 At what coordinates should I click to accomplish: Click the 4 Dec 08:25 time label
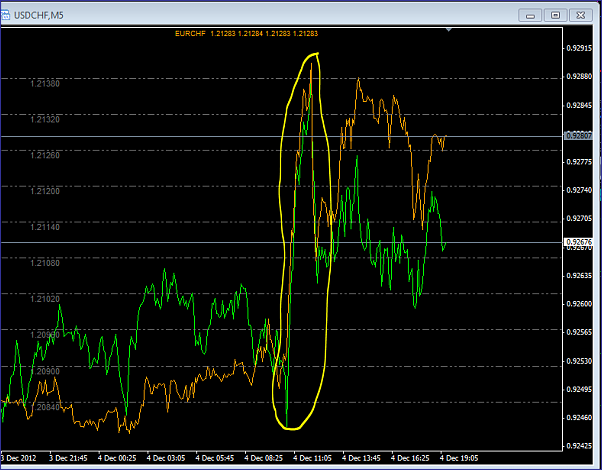265,458
